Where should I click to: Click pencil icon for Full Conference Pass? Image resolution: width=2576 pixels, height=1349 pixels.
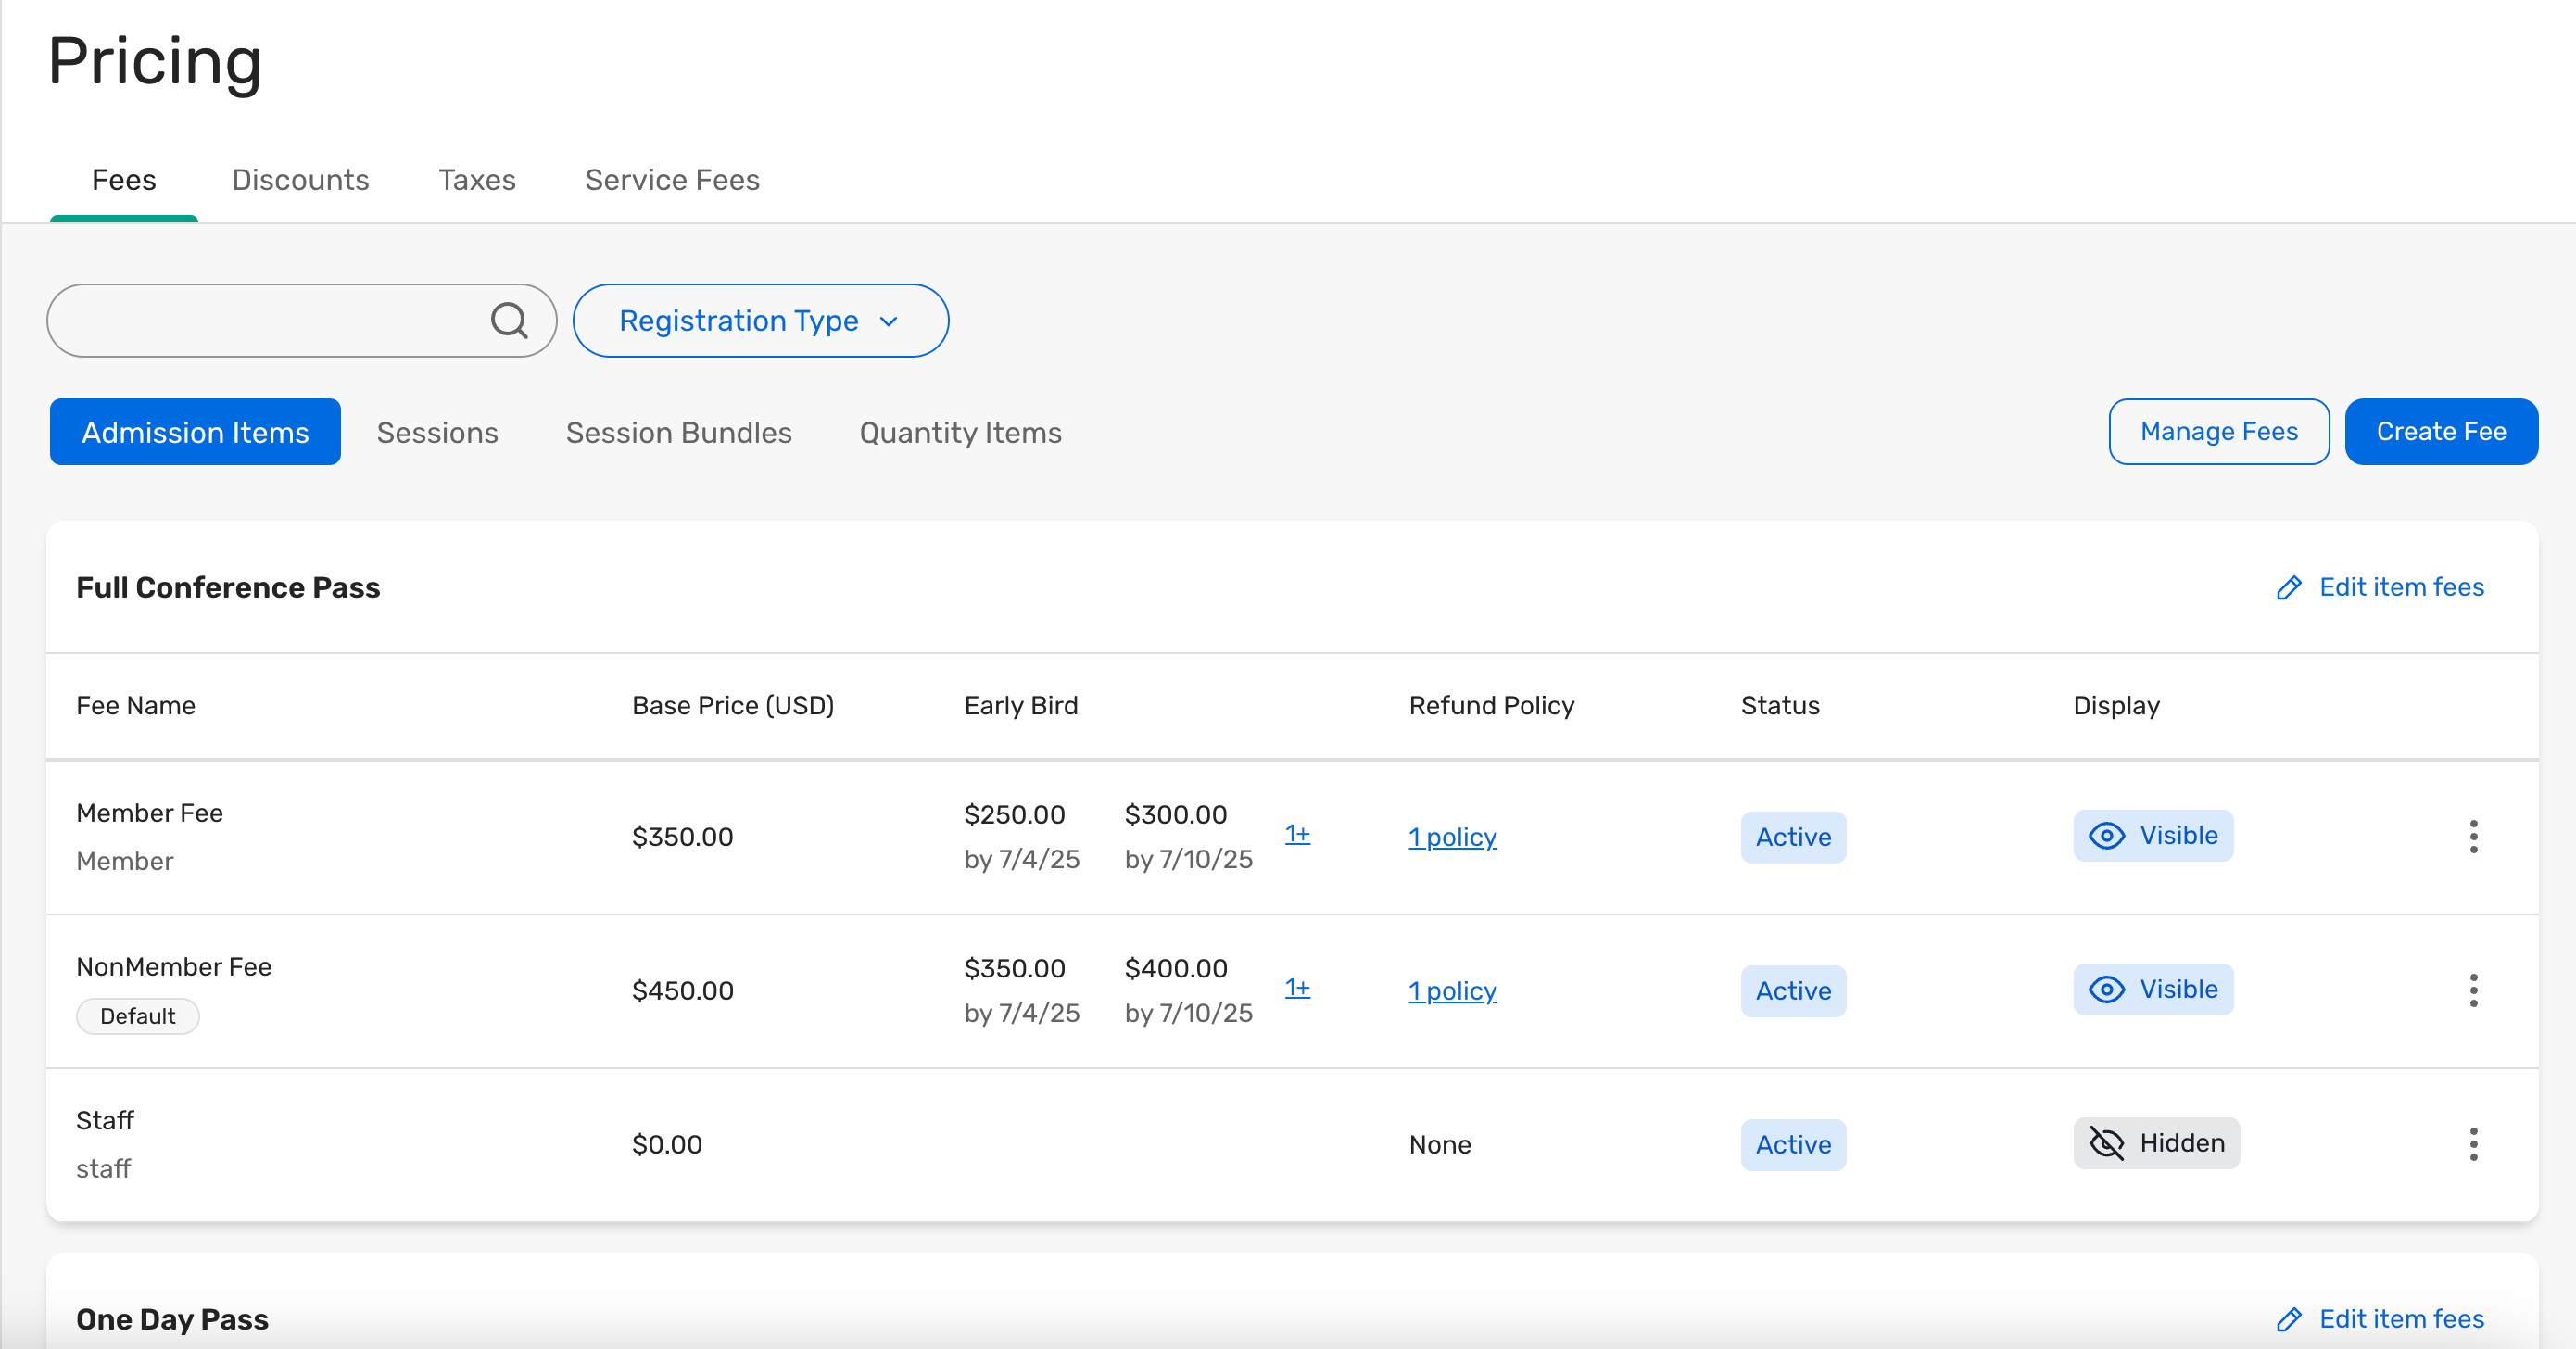pyautogui.click(x=2289, y=587)
